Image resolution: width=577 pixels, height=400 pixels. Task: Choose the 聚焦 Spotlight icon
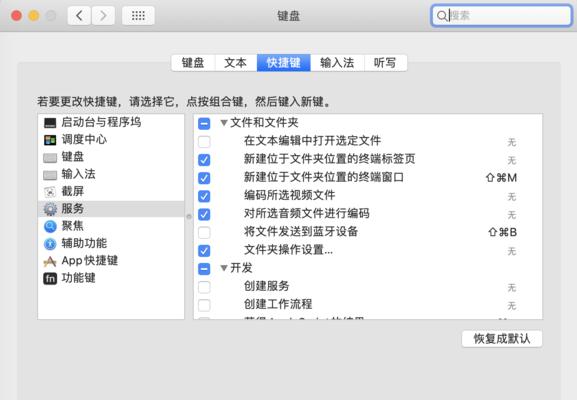pos(50,226)
